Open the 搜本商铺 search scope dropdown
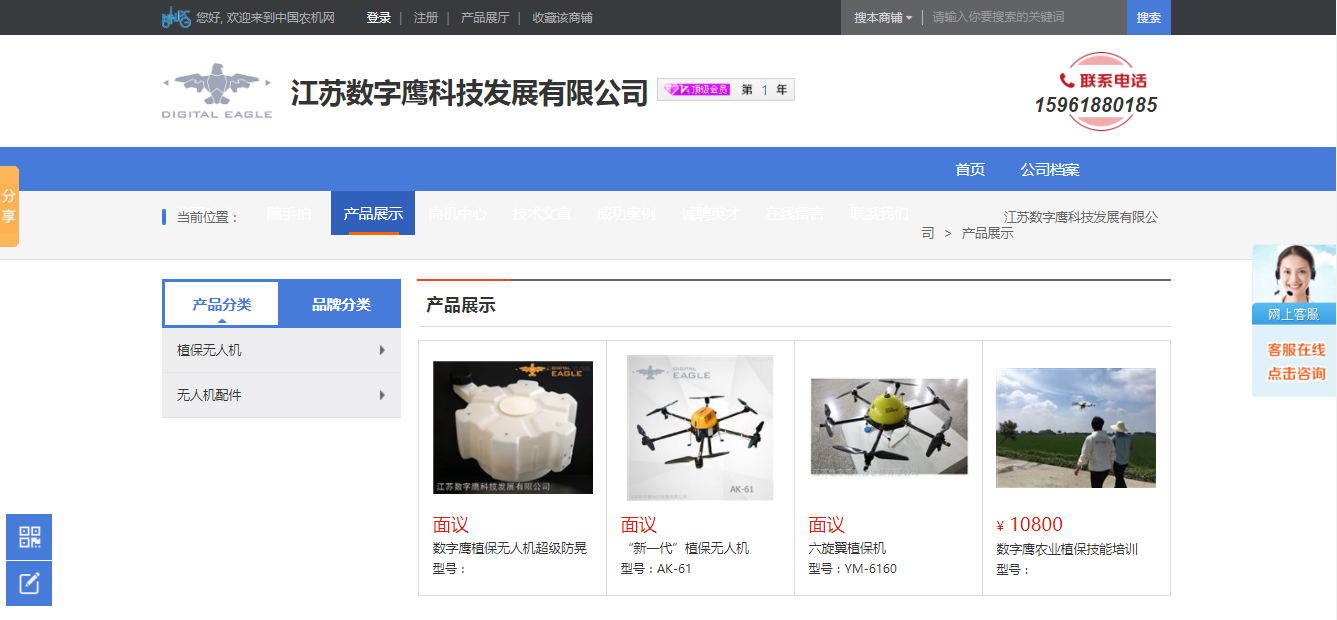This screenshot has height=620, width=1337. (883, 17)
